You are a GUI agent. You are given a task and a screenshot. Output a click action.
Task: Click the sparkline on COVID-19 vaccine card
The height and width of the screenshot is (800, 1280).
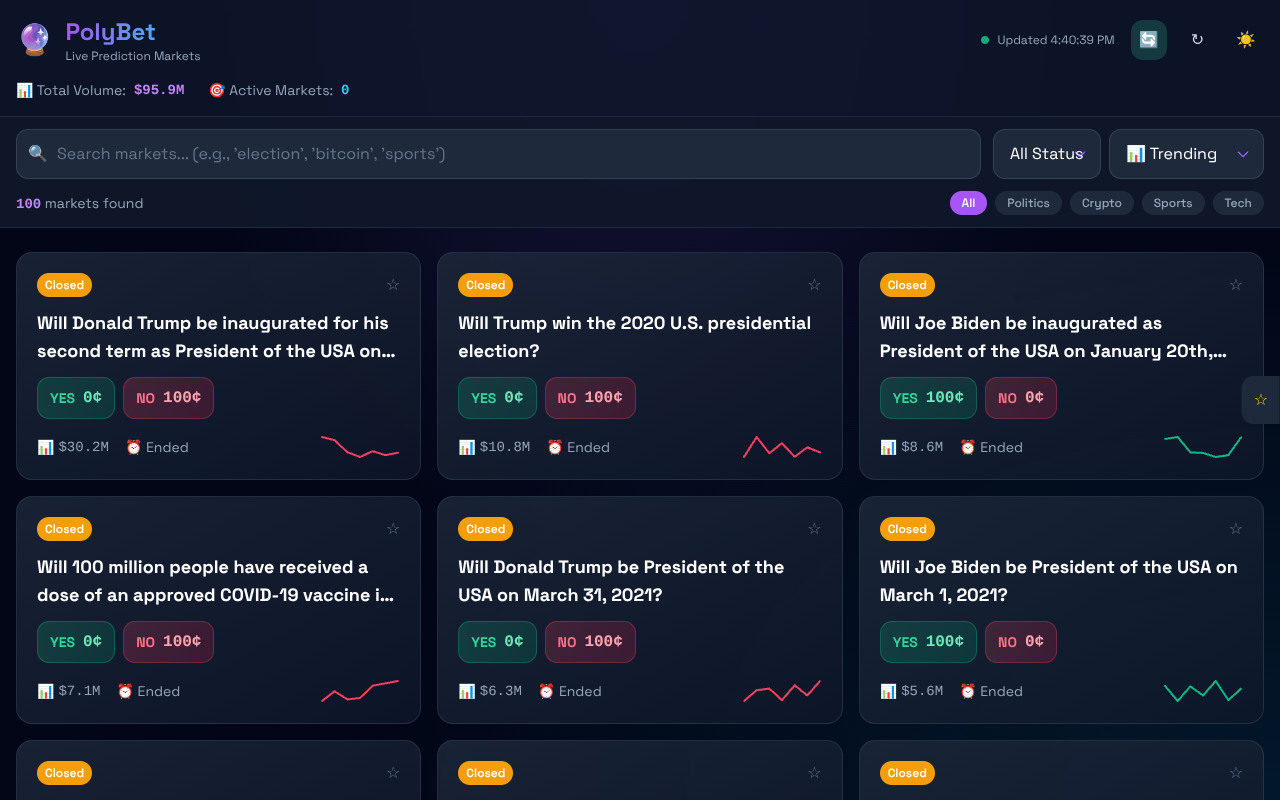pos(360,690)
